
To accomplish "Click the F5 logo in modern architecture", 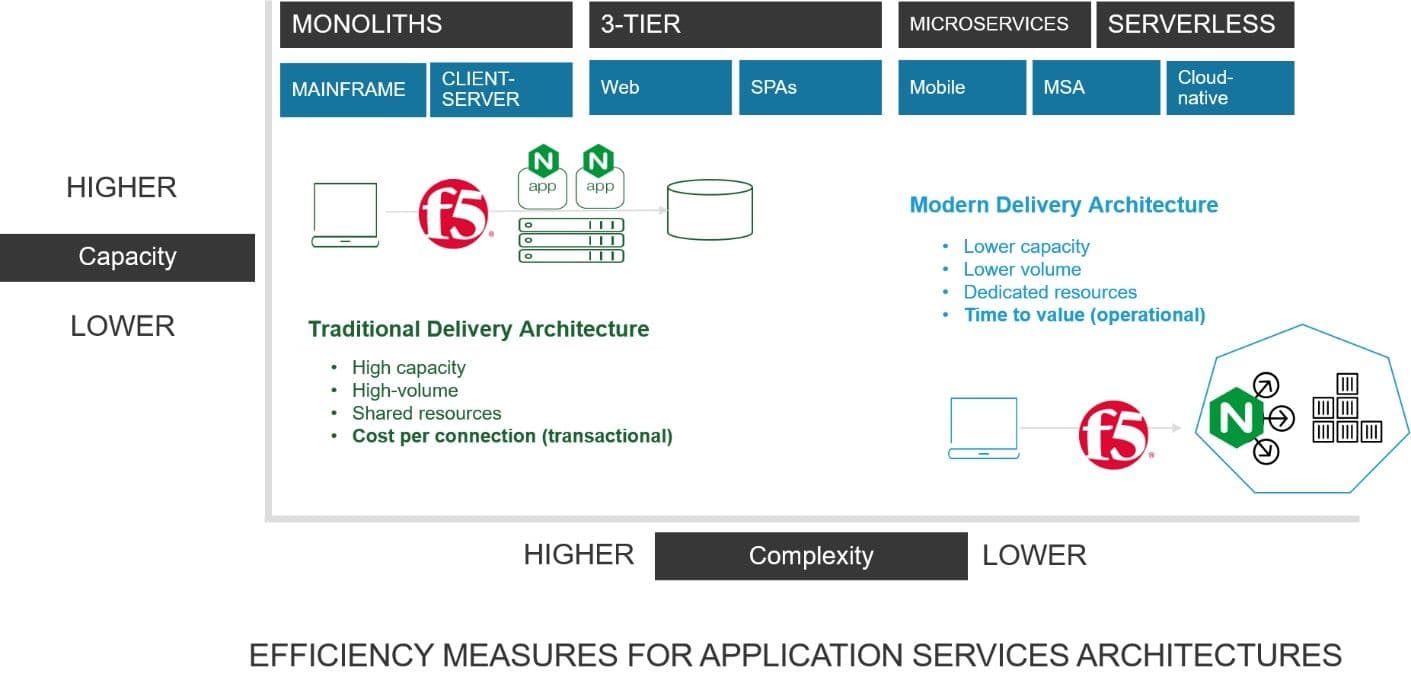I will point(1113,434).
